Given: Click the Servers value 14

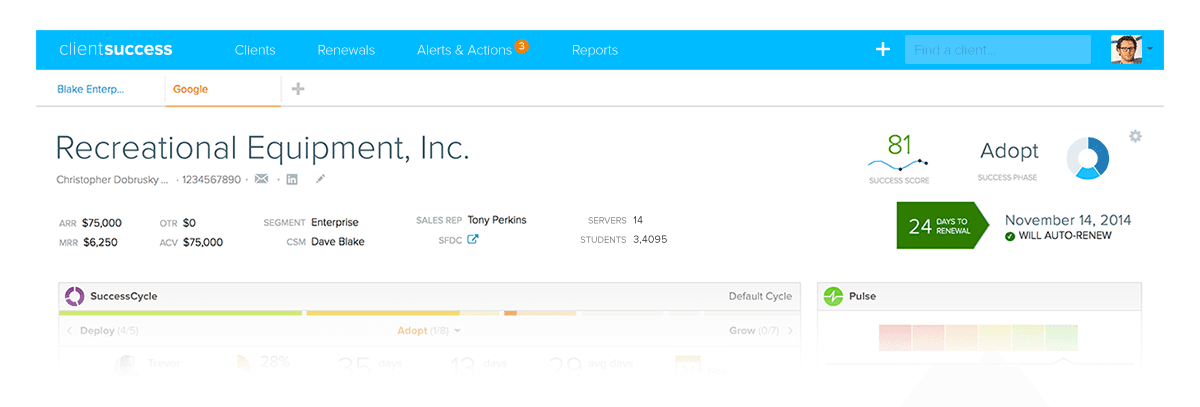Looking at the screenshot, I should tap(638, 220).
